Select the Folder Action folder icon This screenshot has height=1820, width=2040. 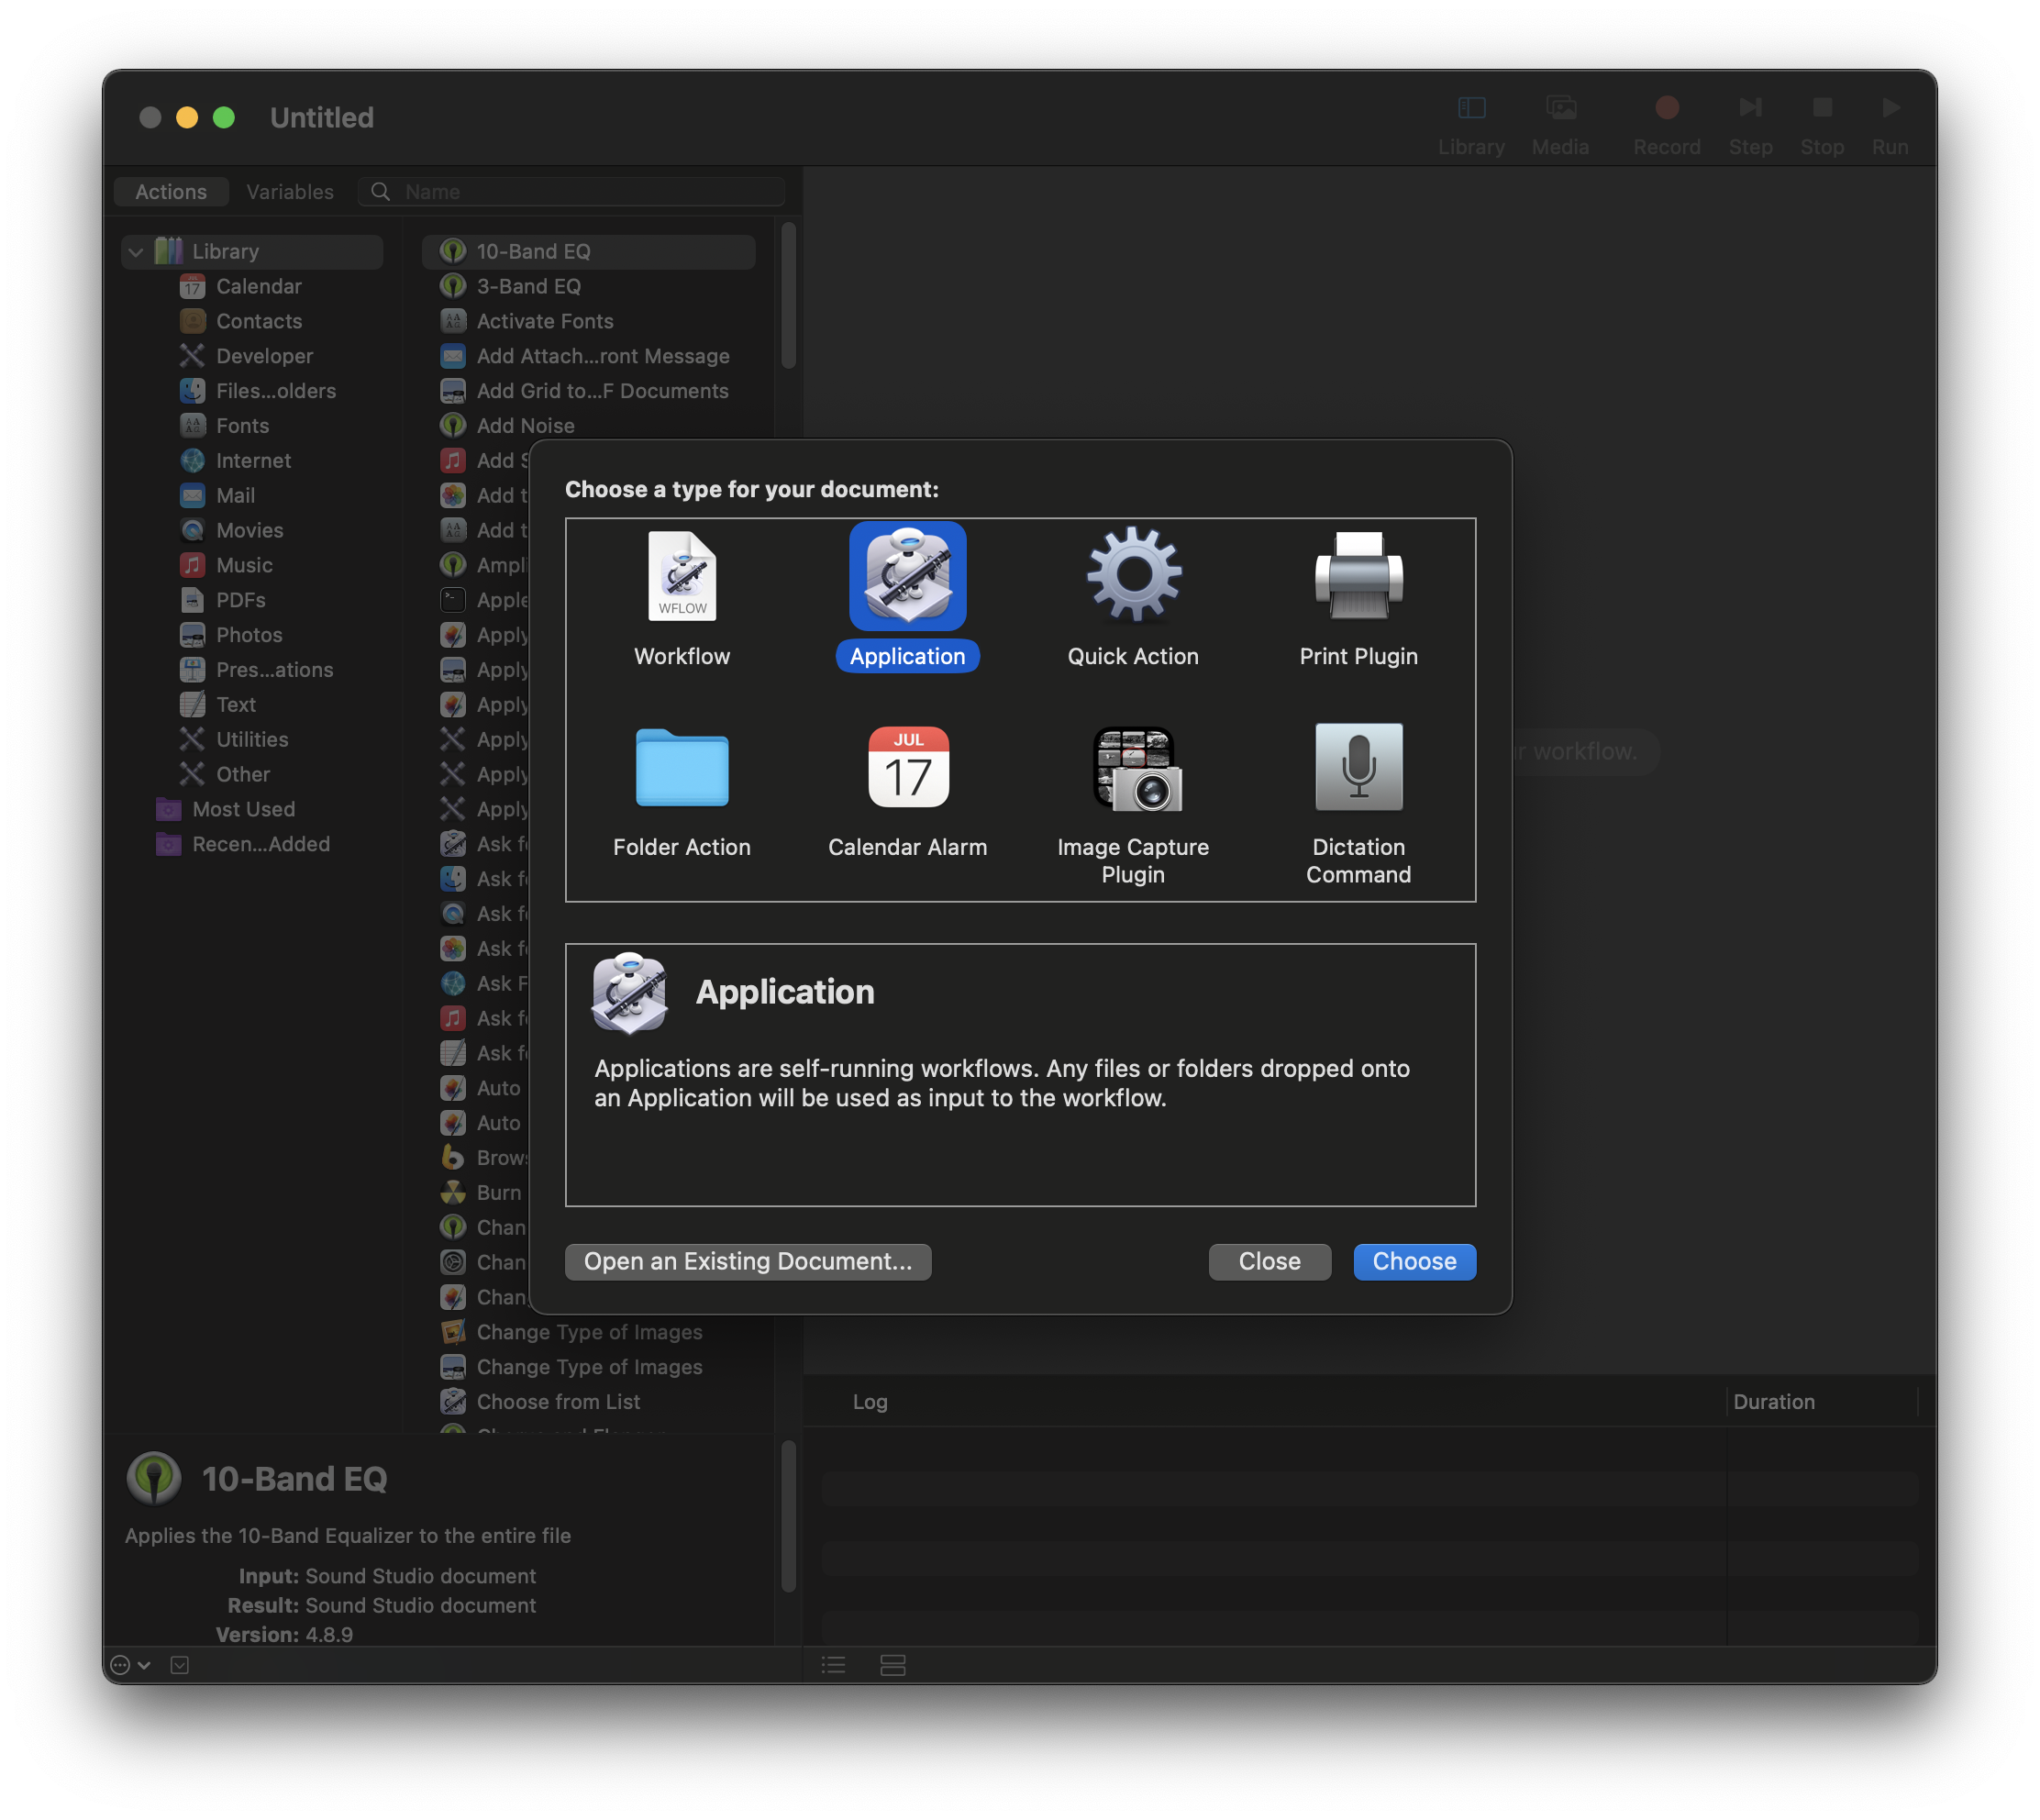[x=682, y=768]
